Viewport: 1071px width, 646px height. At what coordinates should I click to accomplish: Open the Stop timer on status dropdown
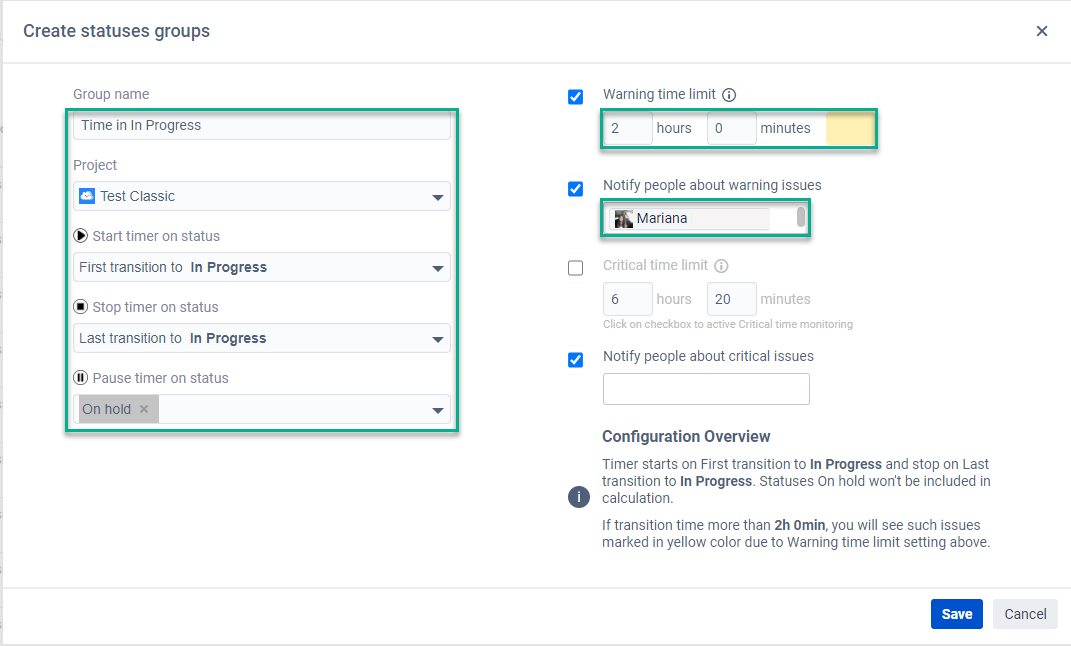click(262, 338)
